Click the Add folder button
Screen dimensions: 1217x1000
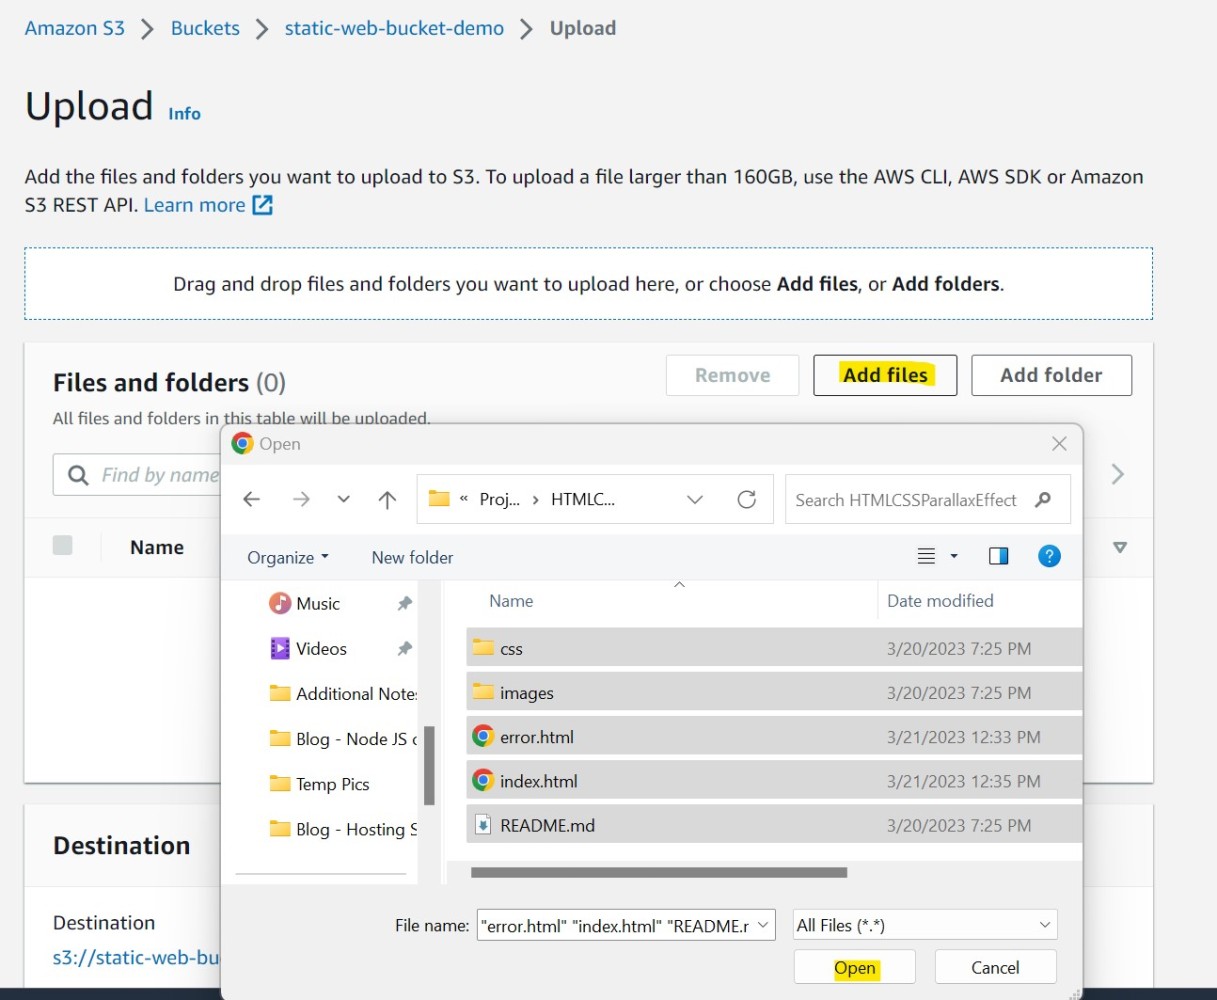pos(1051,375)
